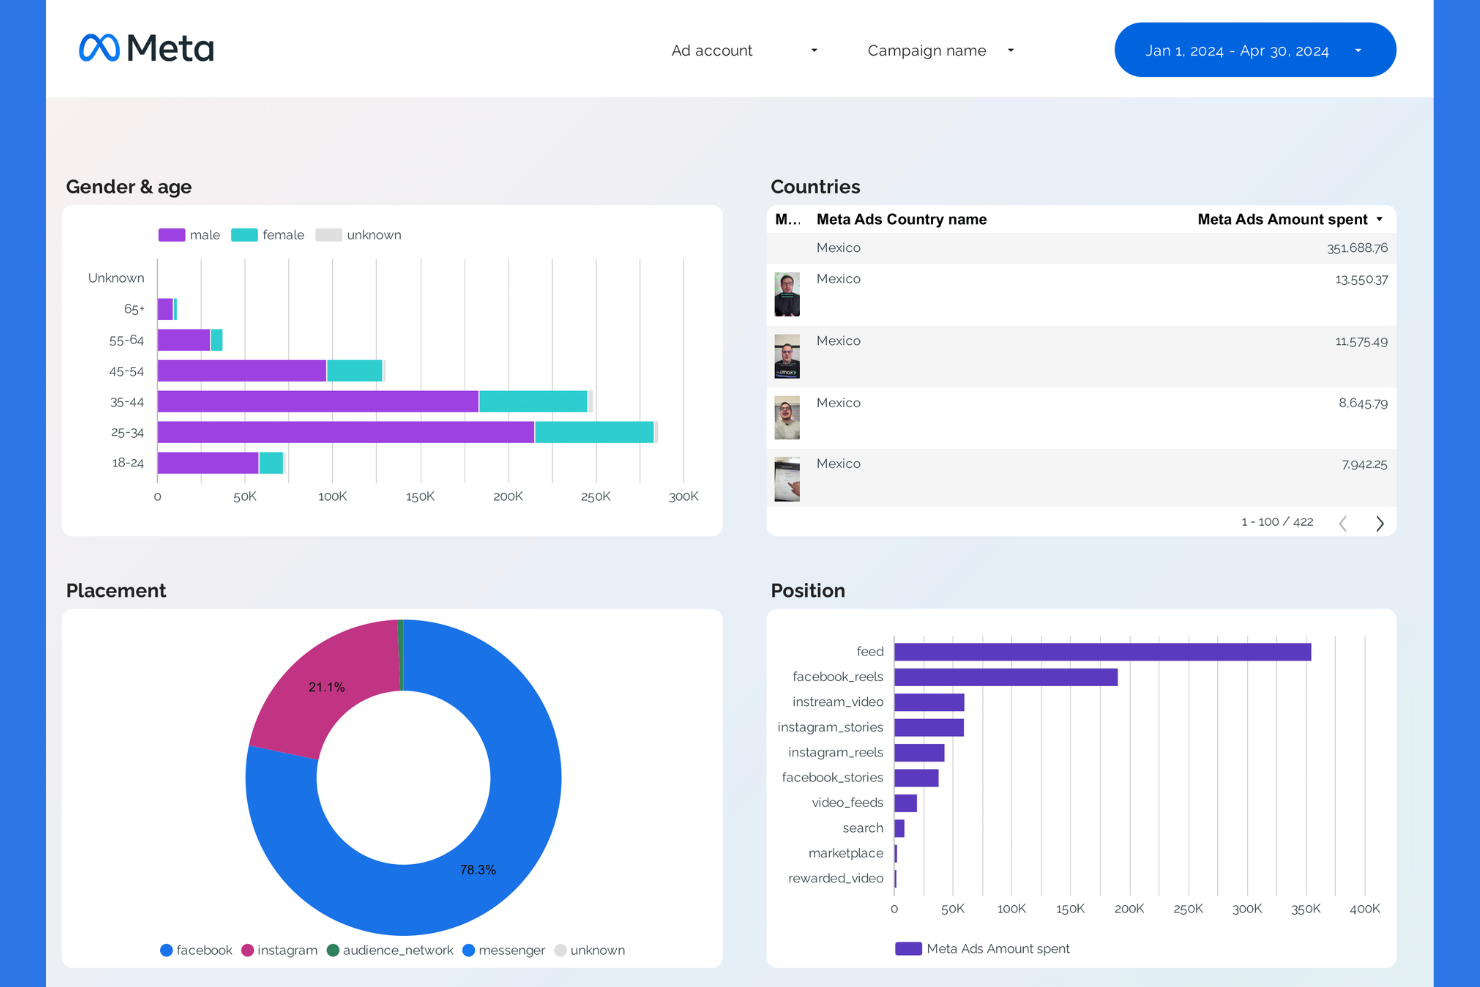Open the Campaign name dropdown
Screen dimensions: 1480x987
[x=941, y=50]
